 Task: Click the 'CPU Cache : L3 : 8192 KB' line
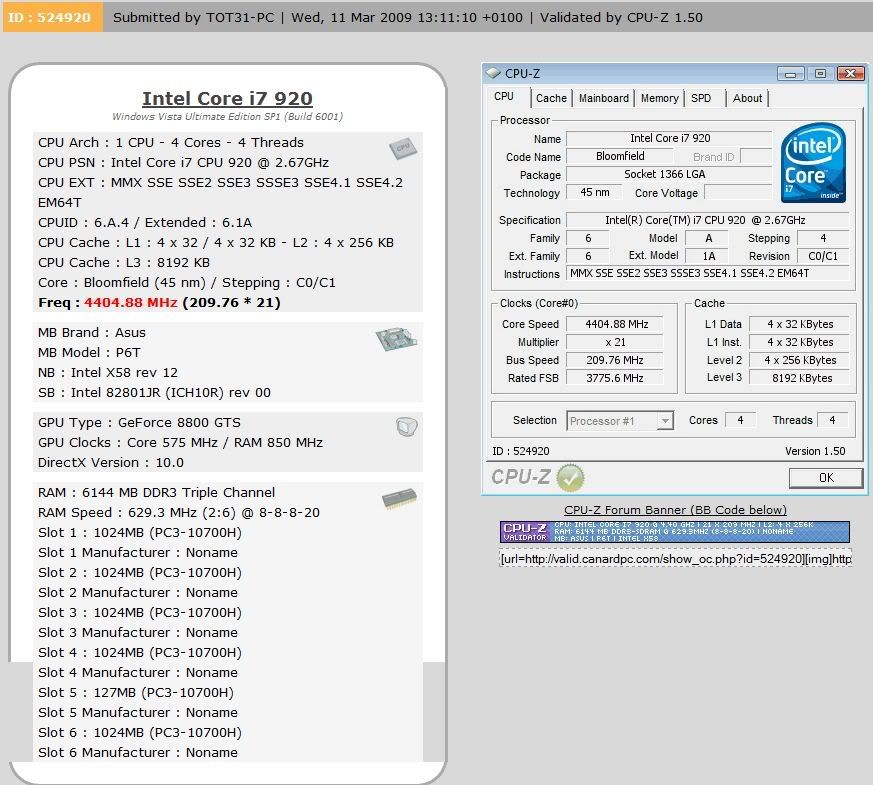pyautogui.click(x=124, y=262)
